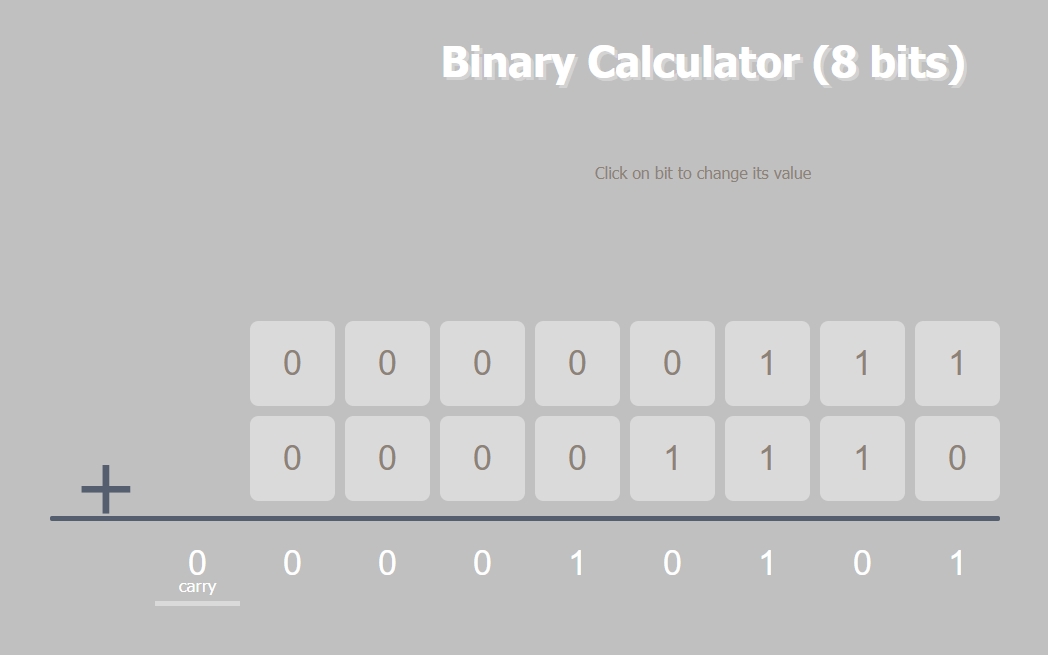Click the Binary Calculator (8 bits) title

(x=703, y=62)
